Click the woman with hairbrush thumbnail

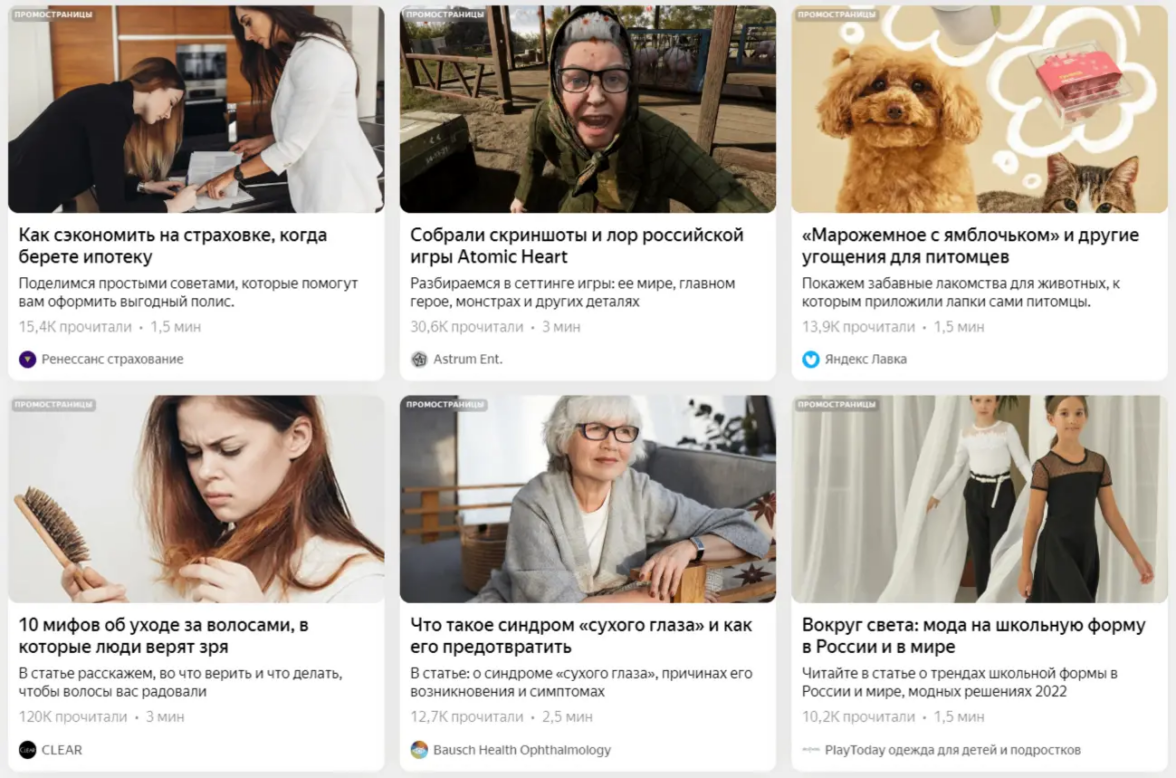196,500
